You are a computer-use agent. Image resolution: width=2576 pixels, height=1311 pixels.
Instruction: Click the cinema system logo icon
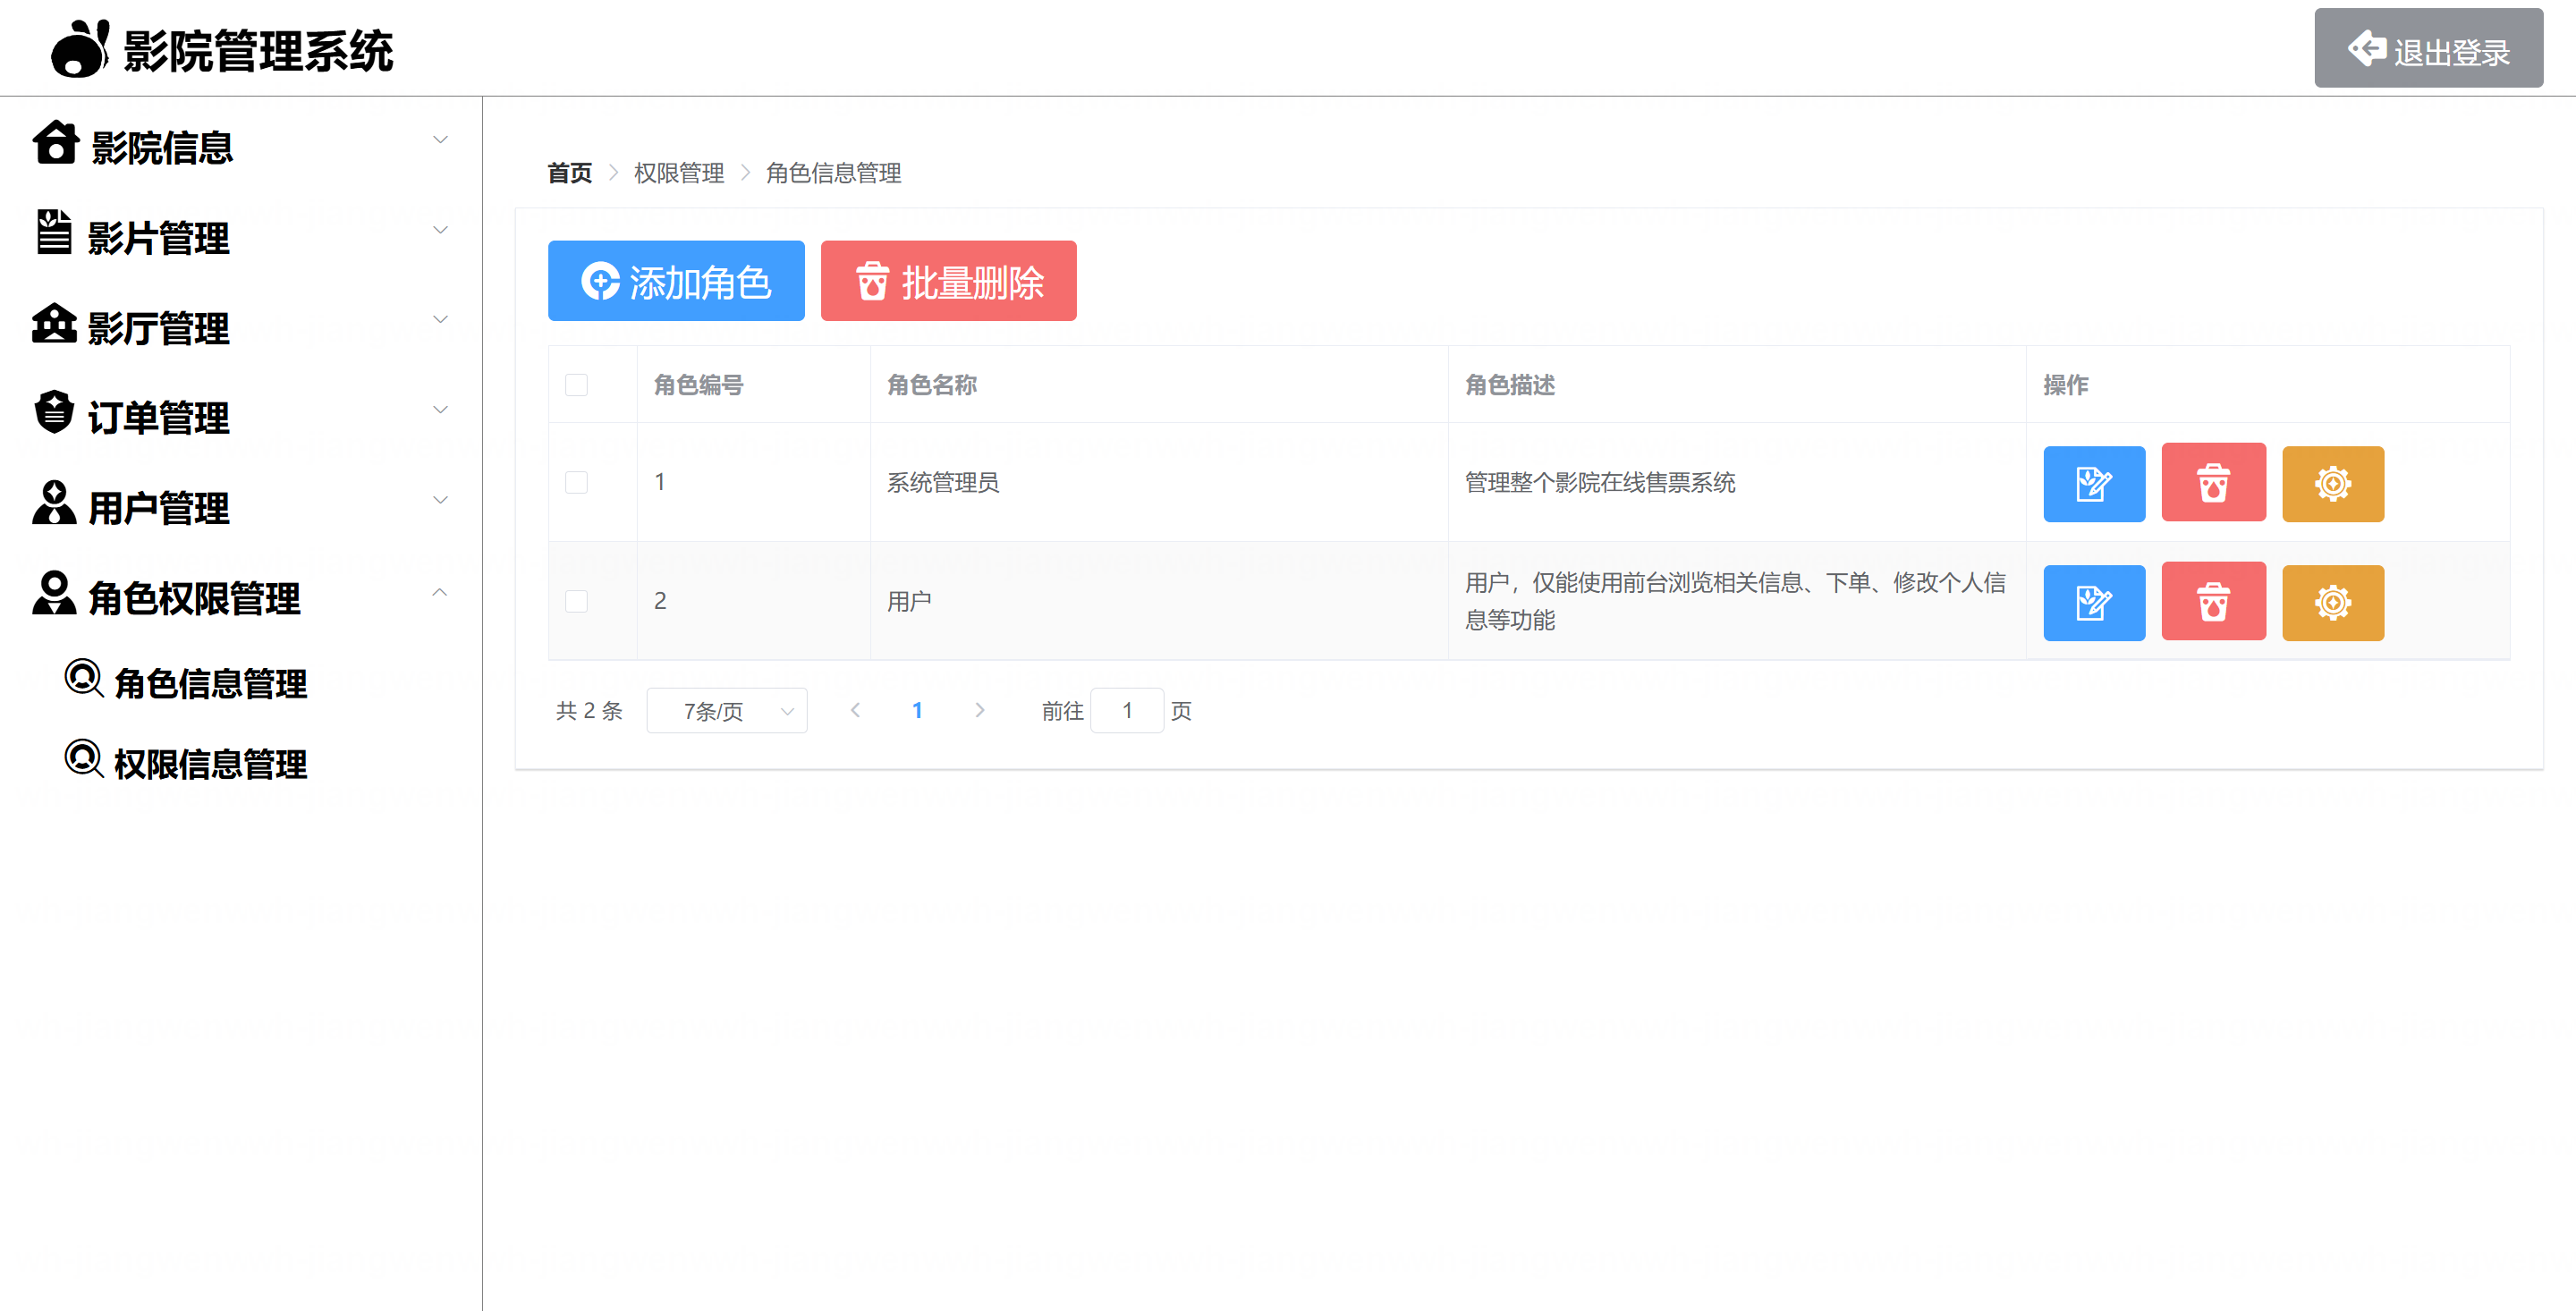80,49
